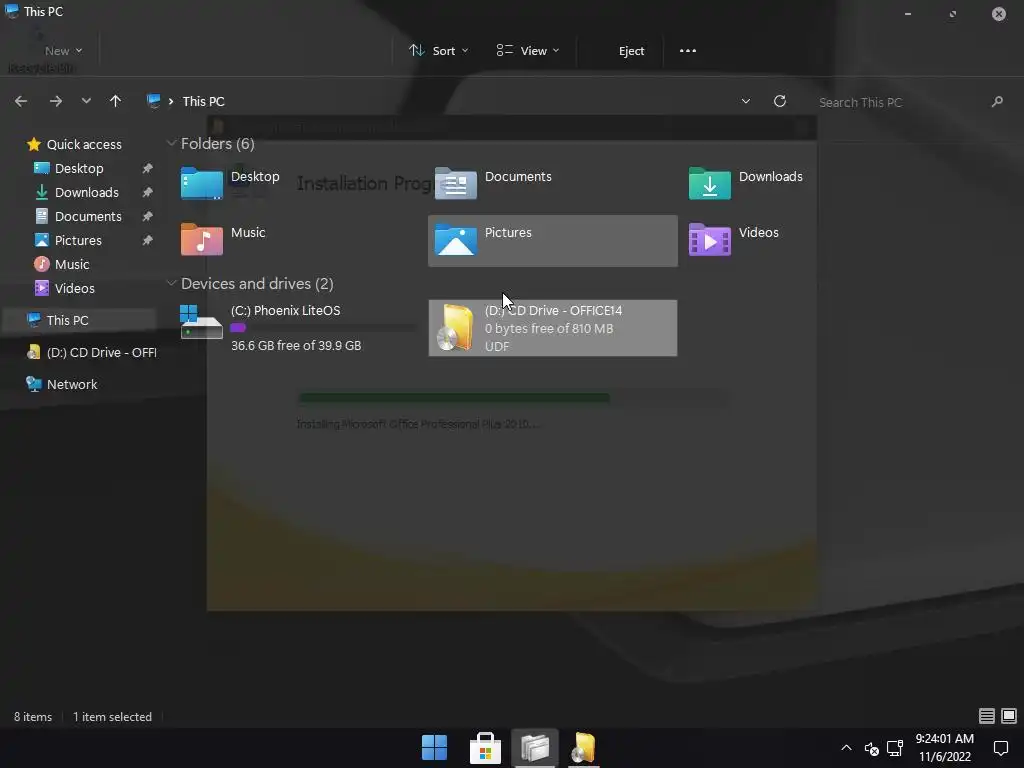Viewport: 1024px width, 768px height.
Task: Click the network tray icon
Action: (x=895, y=748)
